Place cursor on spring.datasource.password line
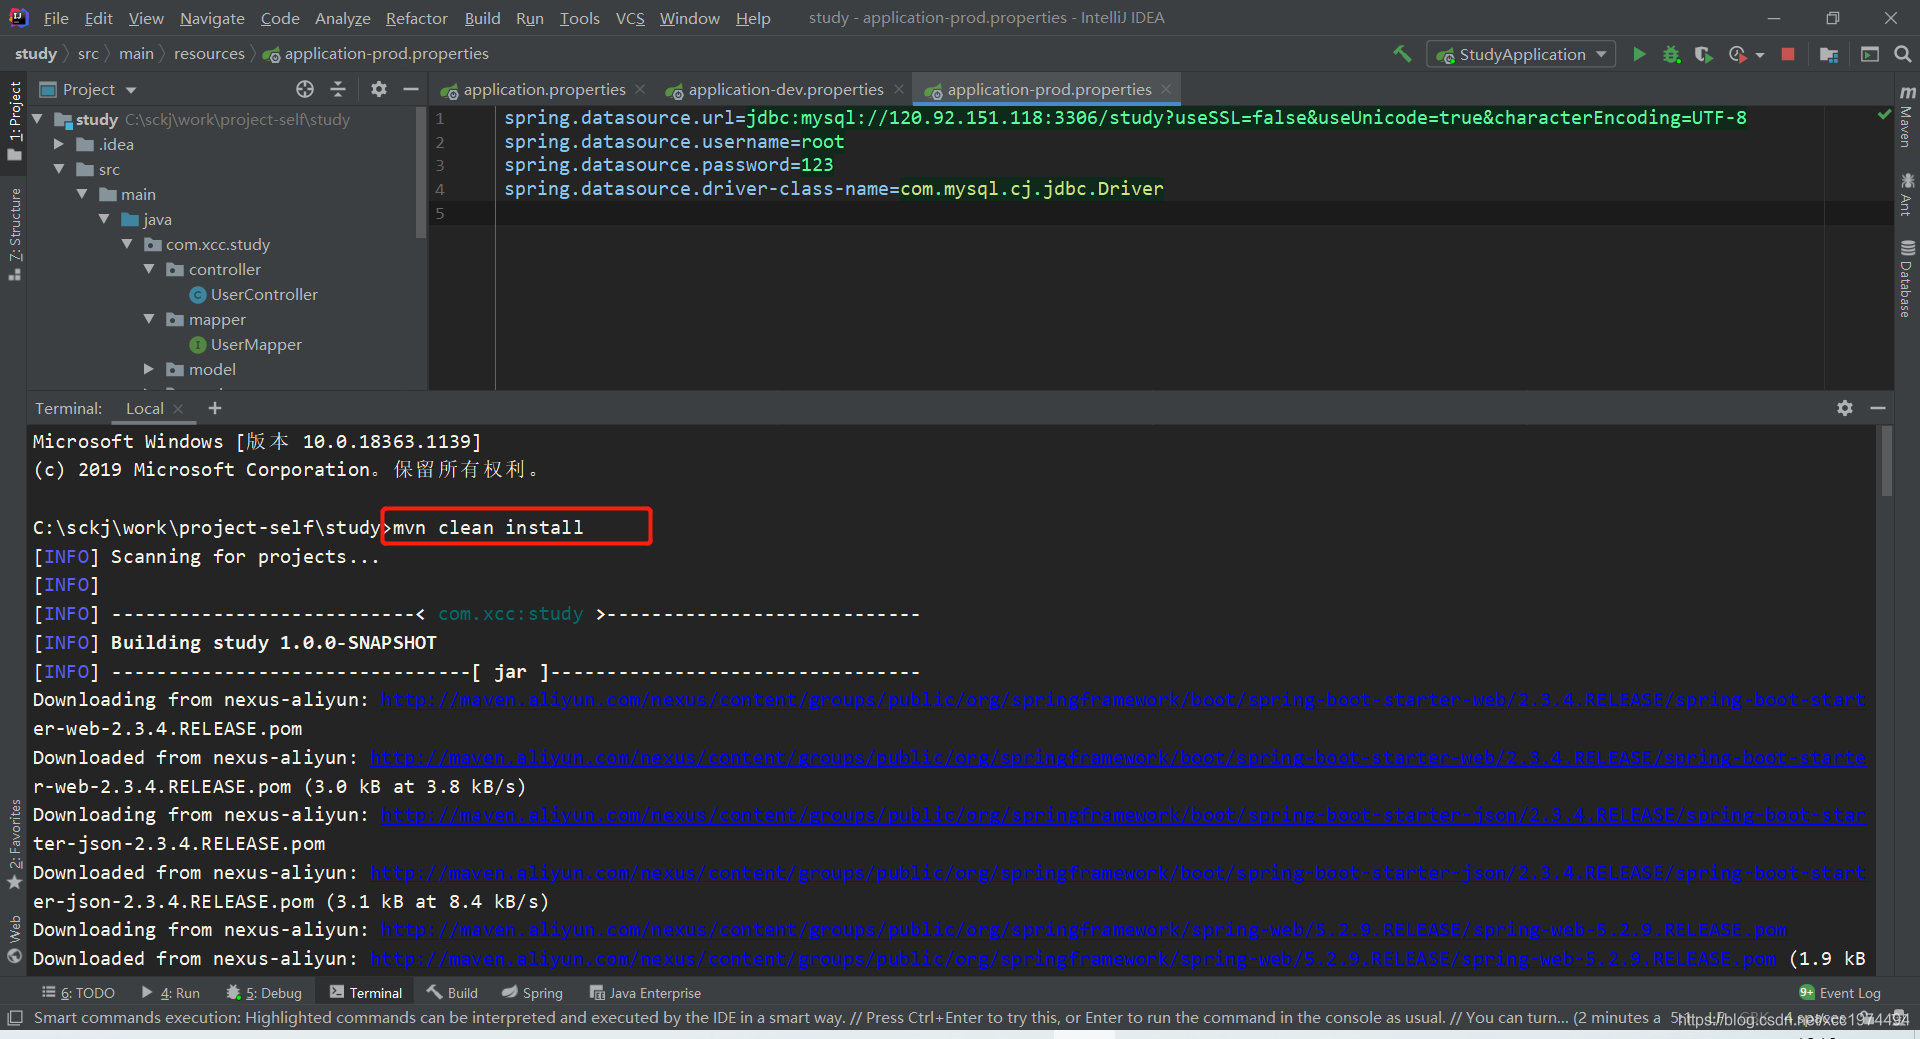Image resolution: width=1920 pixels, height=1039 pixels. pos(668,165)
